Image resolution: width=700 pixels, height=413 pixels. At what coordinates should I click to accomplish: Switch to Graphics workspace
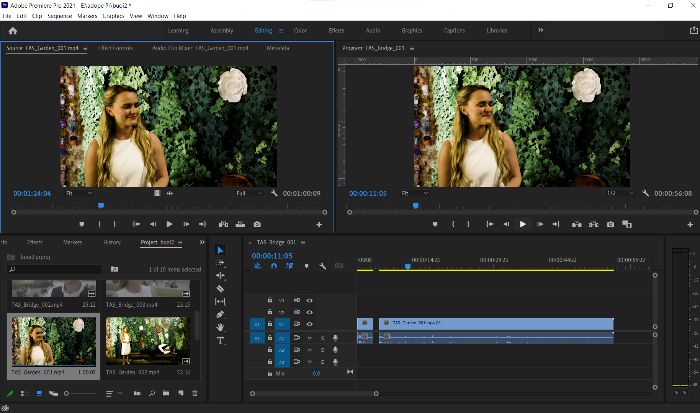[x=412, y=30]
